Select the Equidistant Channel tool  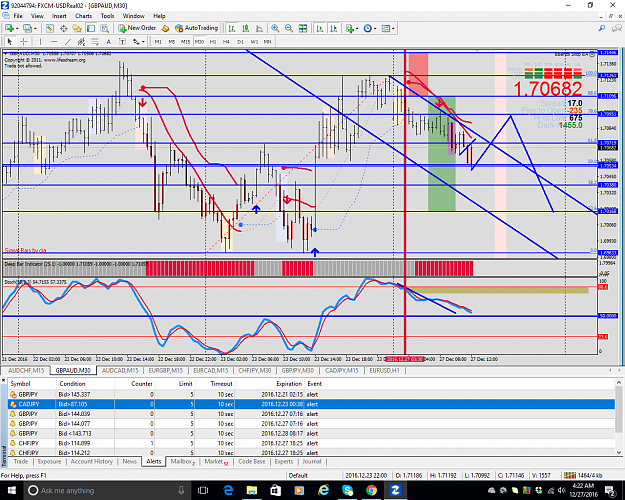(x=81, y=41)
